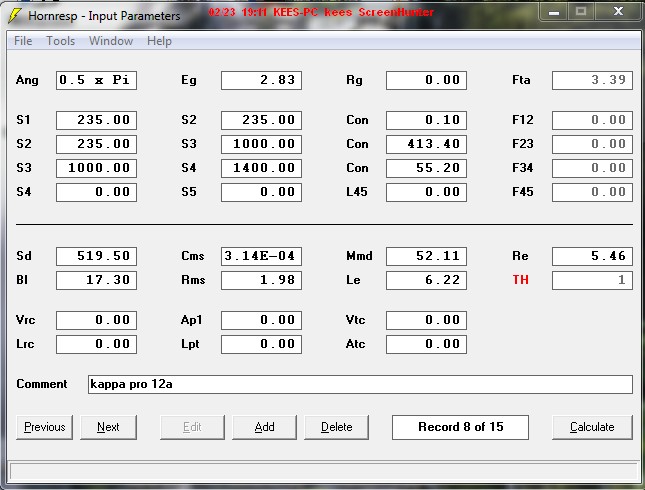Select the first Con field showing 0.10
Viewport: 645px width, 490px height.
pyautogui.click(x=426, y=120)
